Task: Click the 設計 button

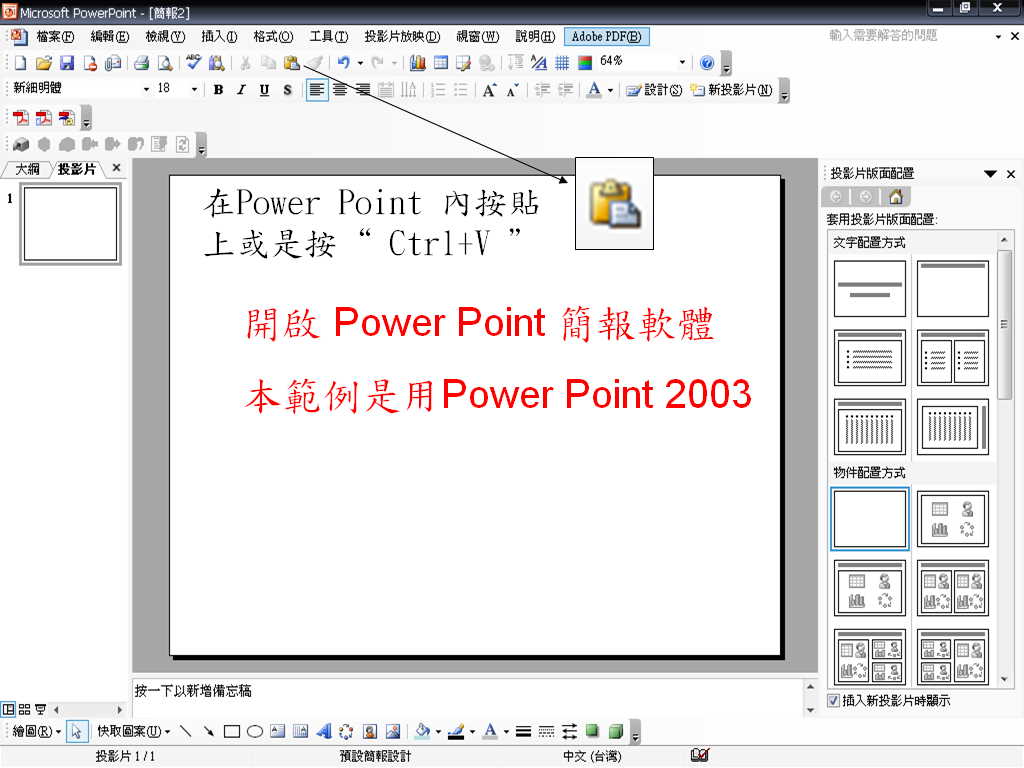Action: 655,90
